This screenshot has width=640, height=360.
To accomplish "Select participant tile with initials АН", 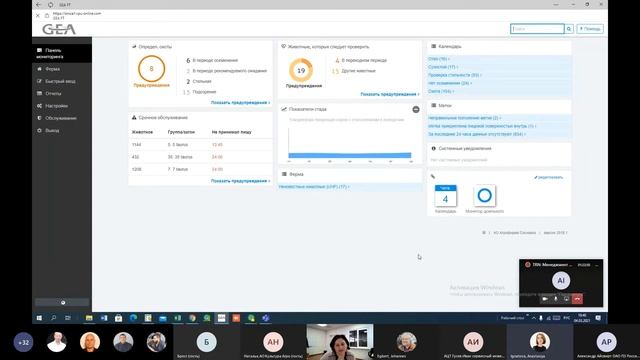I will pos(273,342).
